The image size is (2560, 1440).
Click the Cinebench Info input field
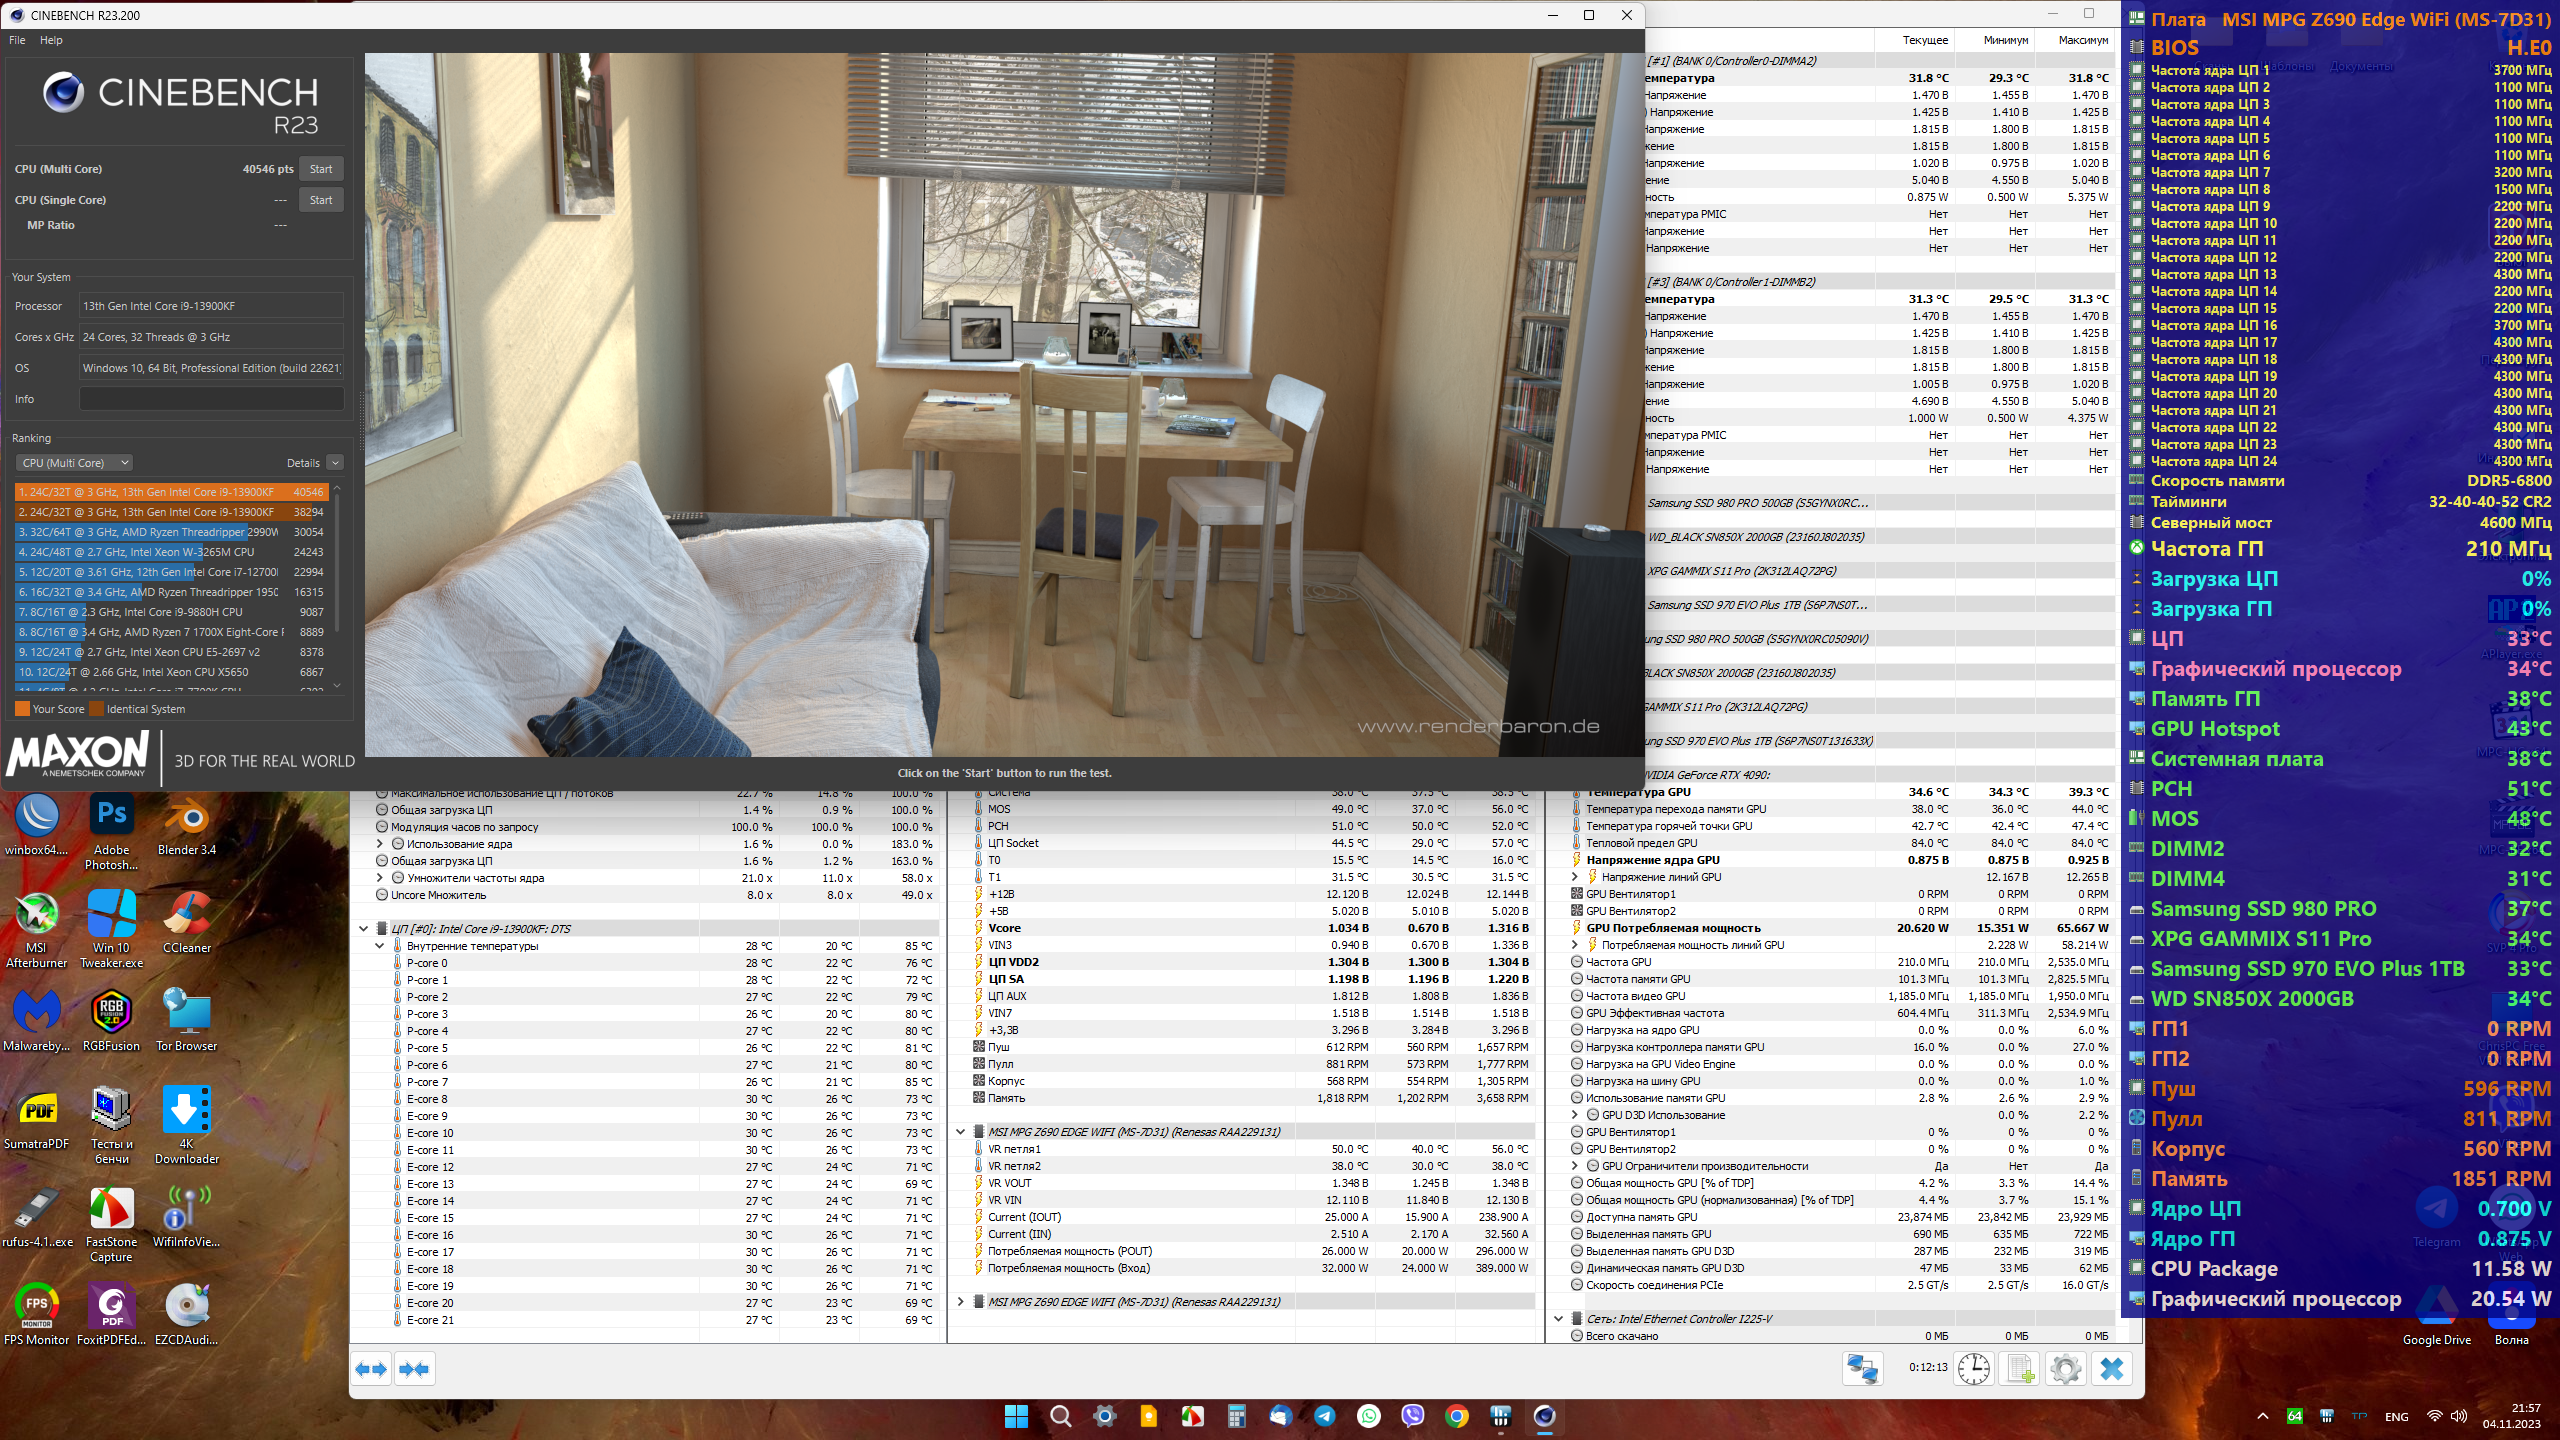[x=211, y=399]
